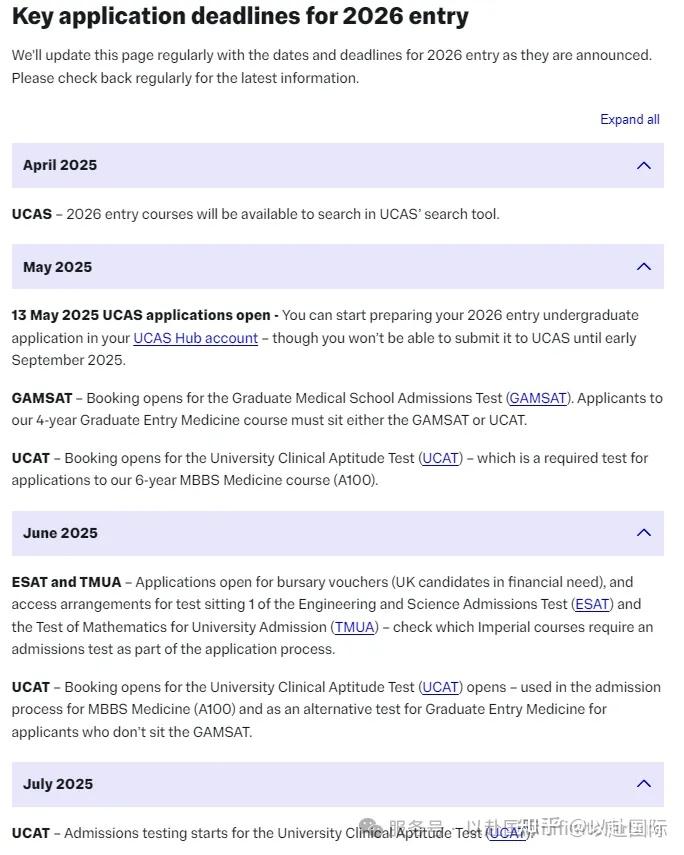Click the UCAT link under July 2025
This screenshot has width=684, height=855.
tap(506, 833)
